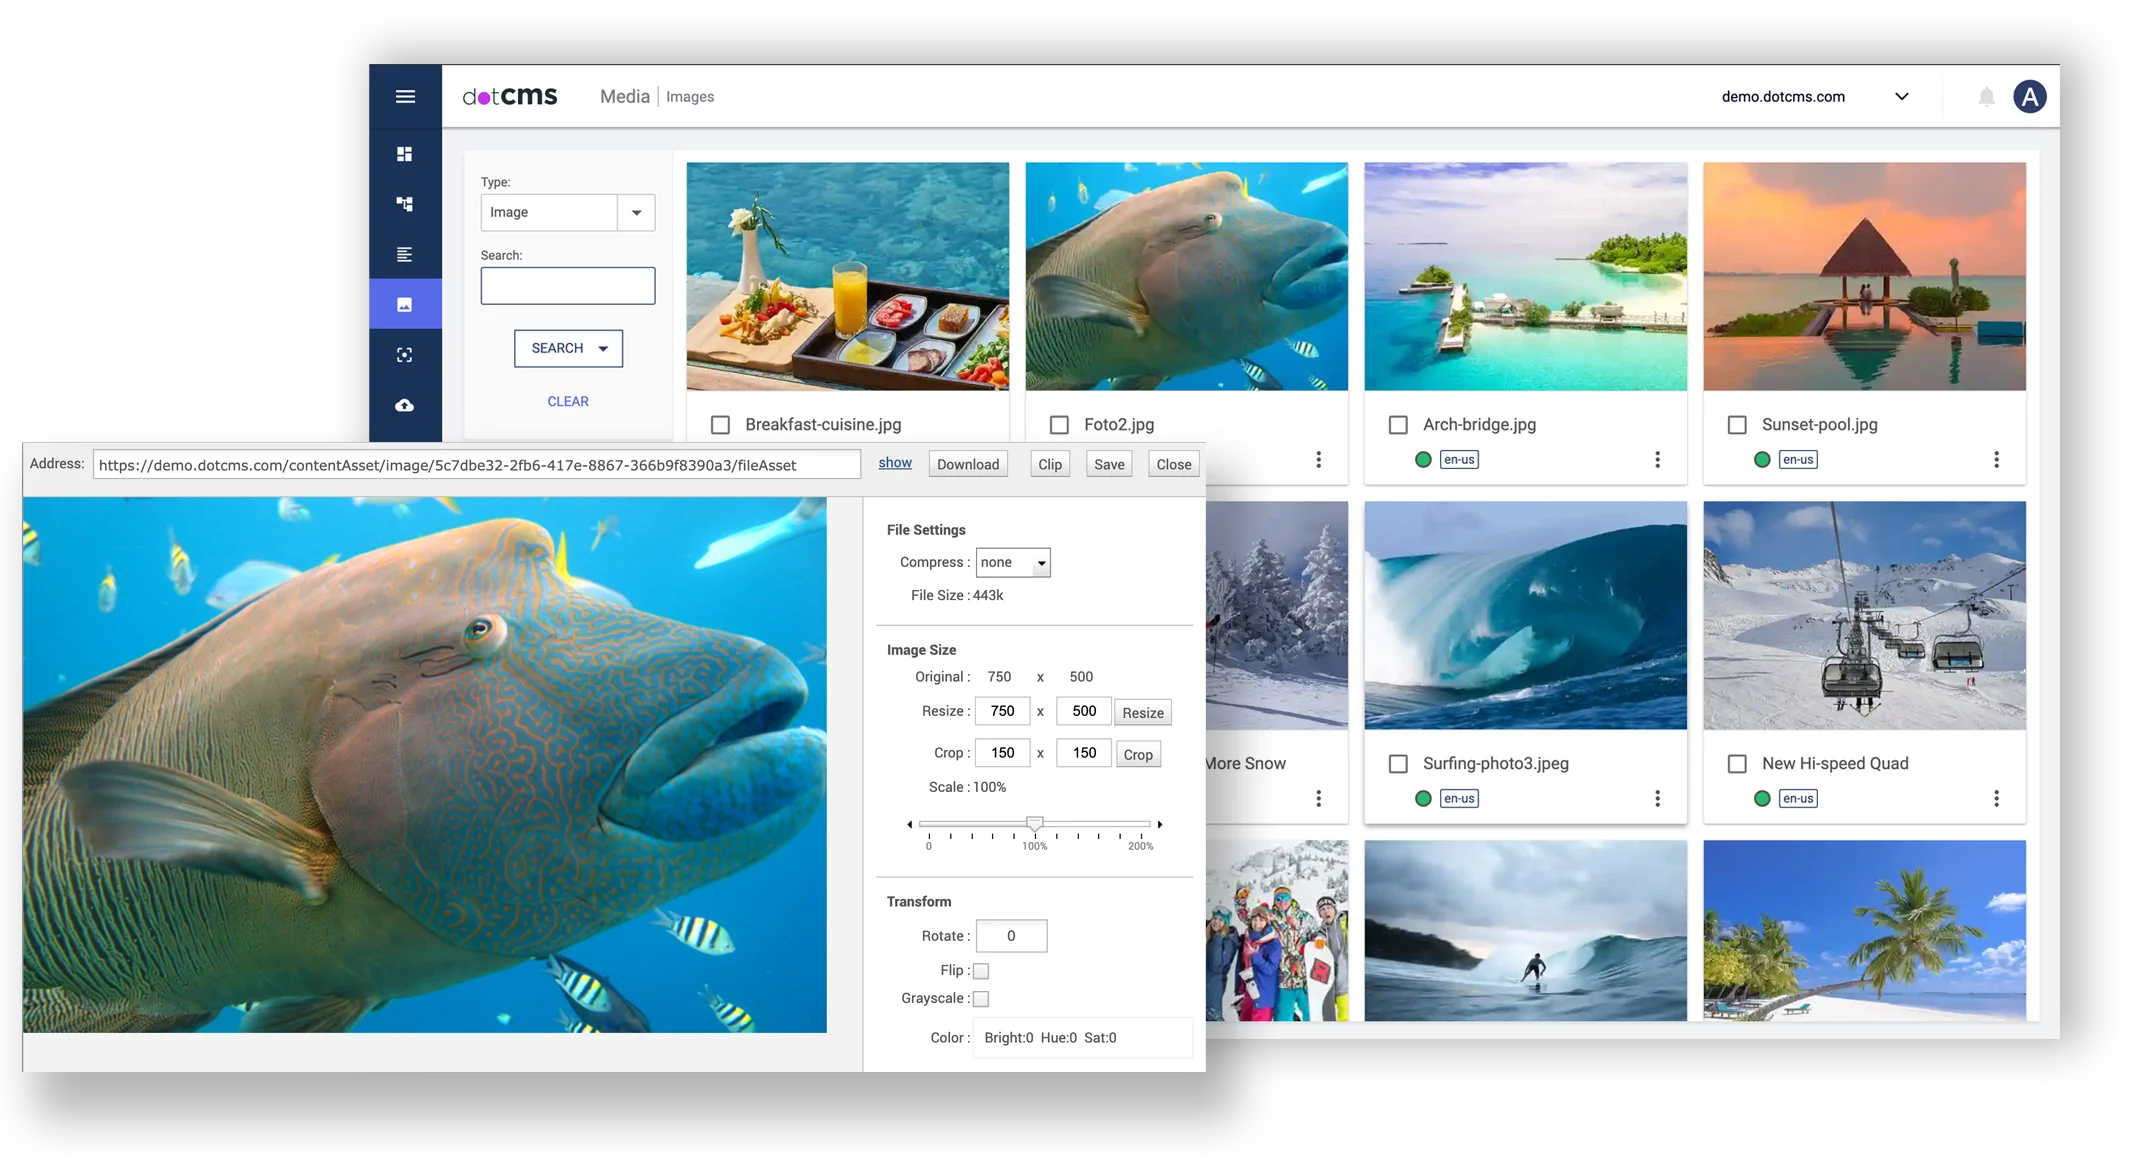Enable the Grayscale checkbox

point(981,999)
